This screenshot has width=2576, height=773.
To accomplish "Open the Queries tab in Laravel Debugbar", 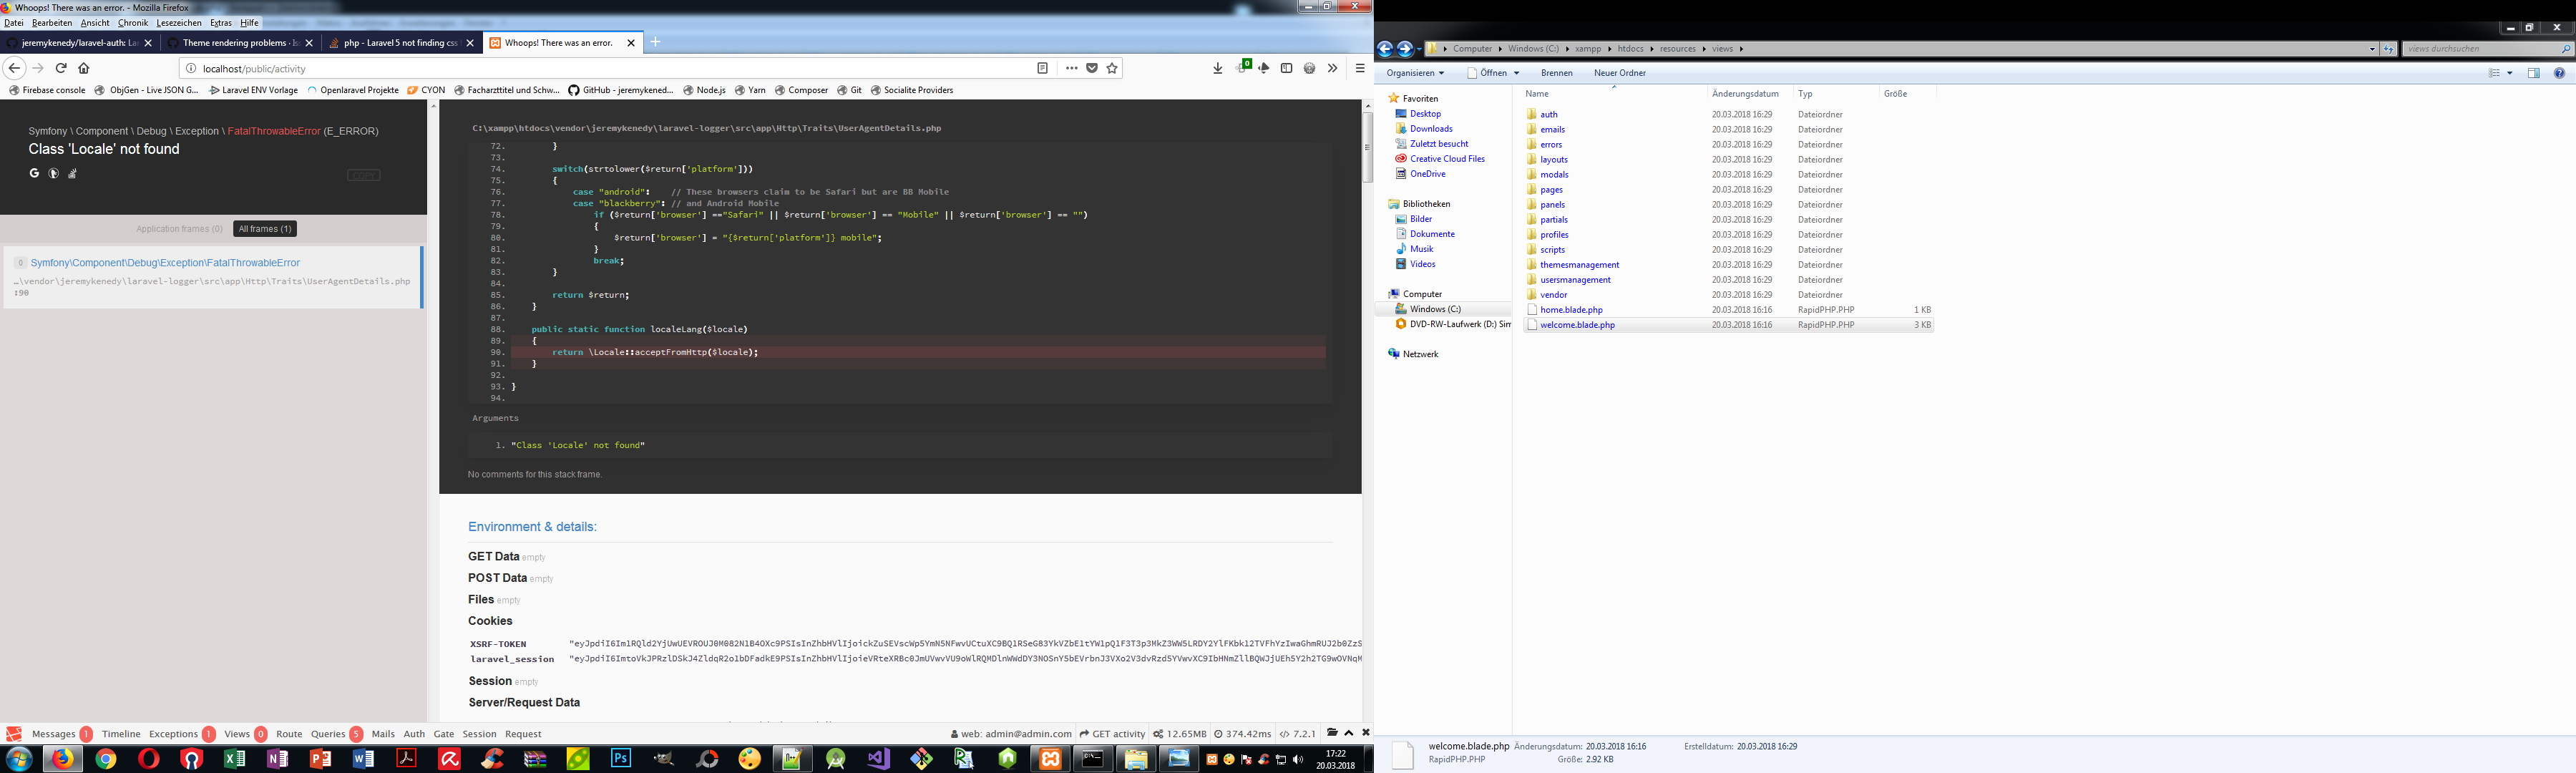I will (328, 733).
